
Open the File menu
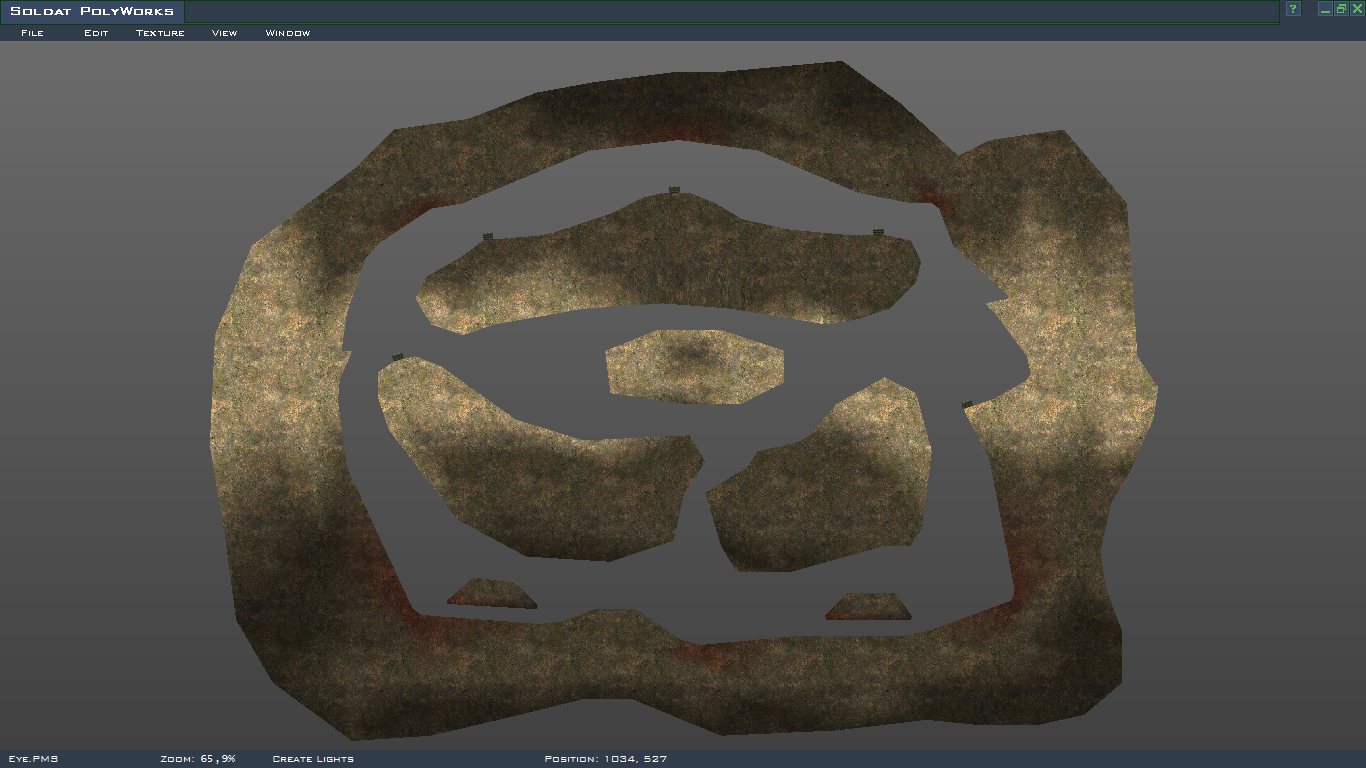(32, 33)
